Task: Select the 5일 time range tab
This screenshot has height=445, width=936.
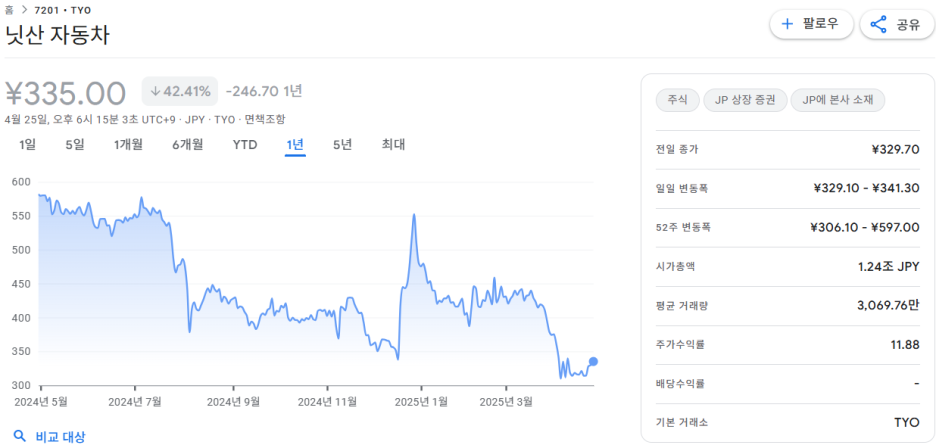Action: click(75, 145)
